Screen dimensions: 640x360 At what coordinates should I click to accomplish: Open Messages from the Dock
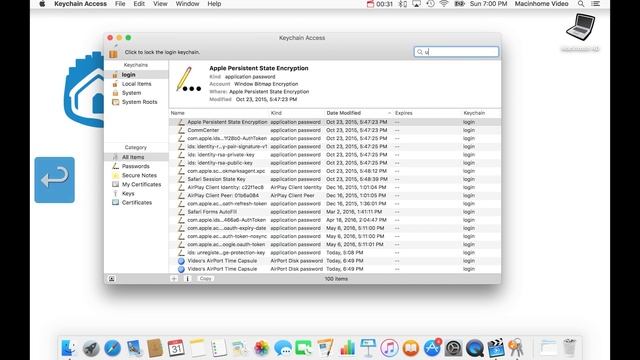click(282, 348)
